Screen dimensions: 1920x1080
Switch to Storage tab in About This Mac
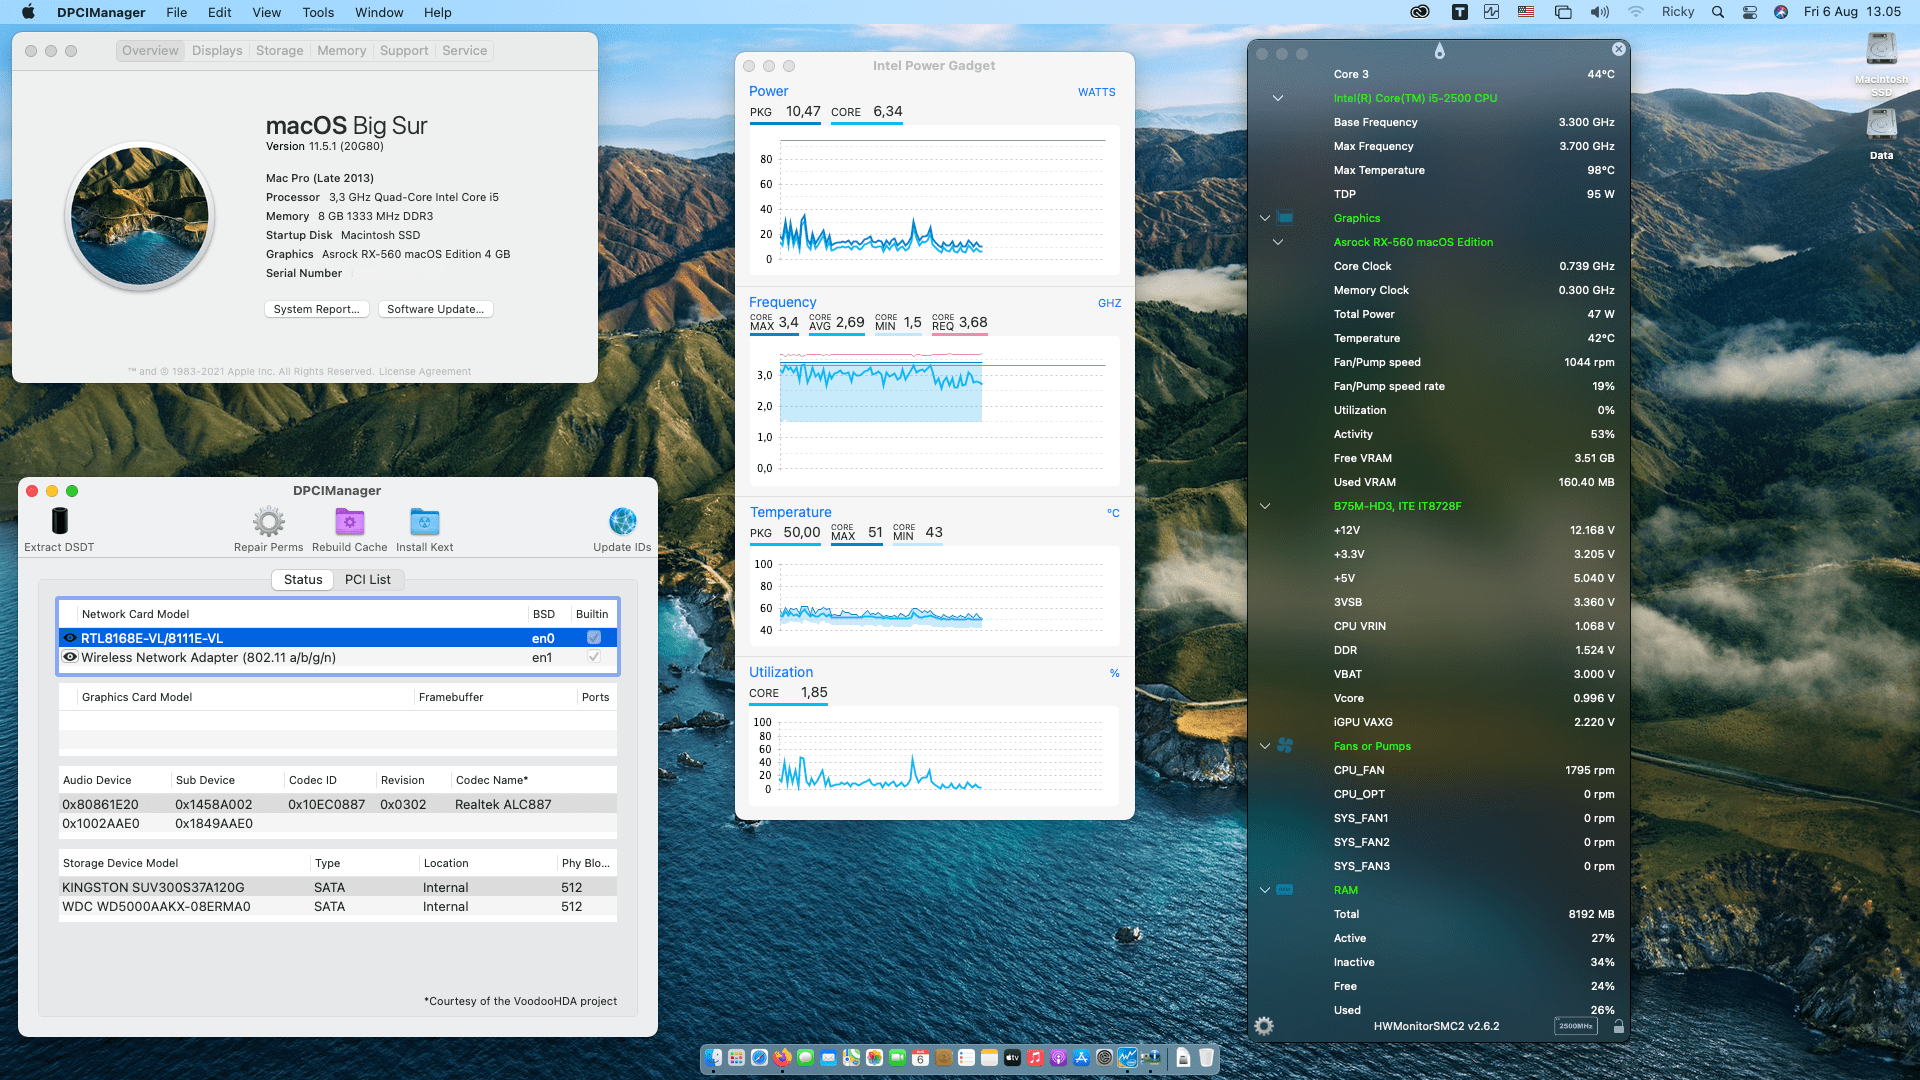279,51
